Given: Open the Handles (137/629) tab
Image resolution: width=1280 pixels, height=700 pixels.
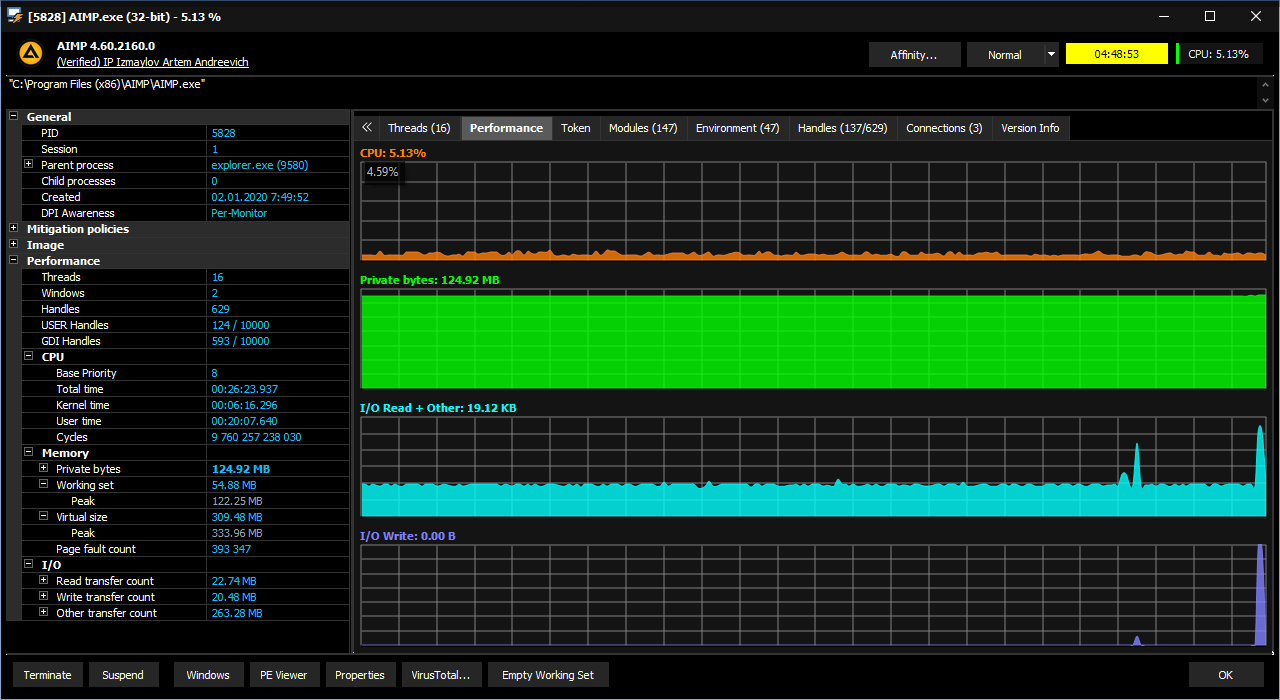Looking at the screenshot, I should (842, 128).
